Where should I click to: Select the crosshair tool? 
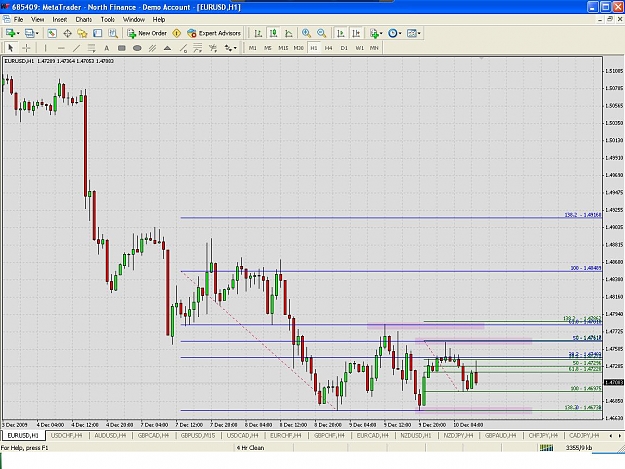[26, 48]
